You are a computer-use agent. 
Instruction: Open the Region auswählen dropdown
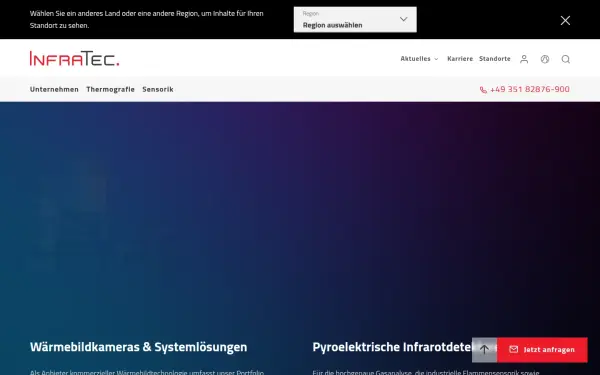click(355, 20)
